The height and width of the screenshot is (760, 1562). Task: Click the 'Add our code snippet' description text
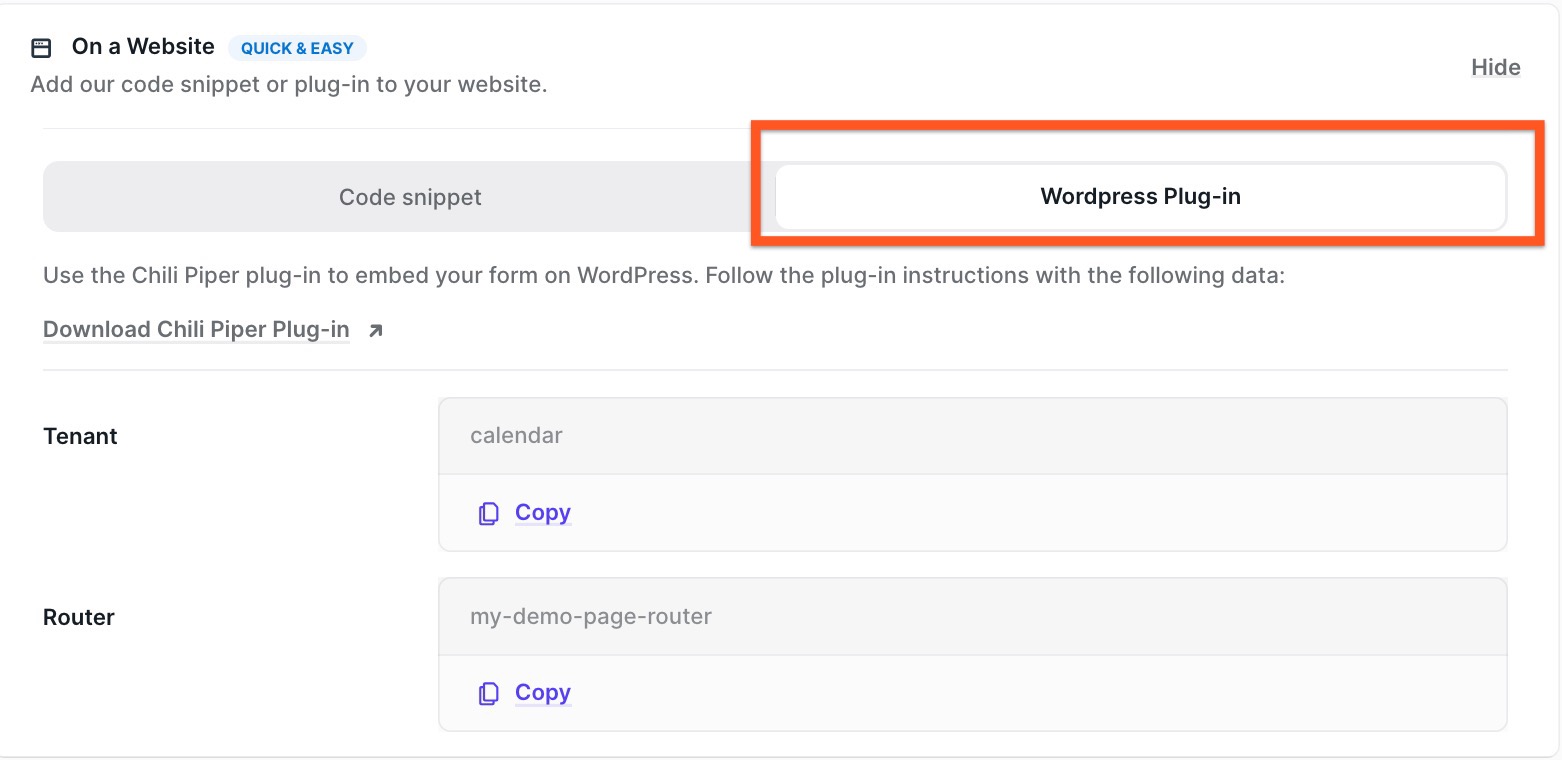[289, 85]
